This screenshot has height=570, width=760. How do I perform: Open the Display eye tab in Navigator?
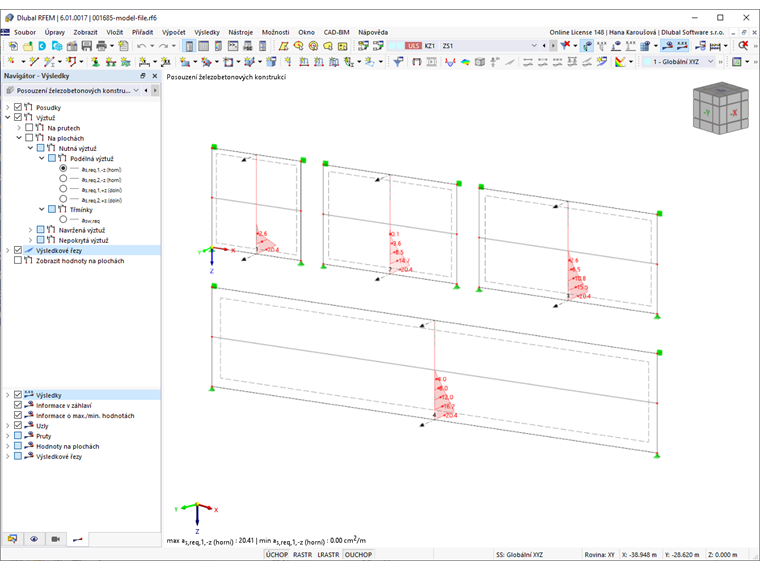[34, 539]
